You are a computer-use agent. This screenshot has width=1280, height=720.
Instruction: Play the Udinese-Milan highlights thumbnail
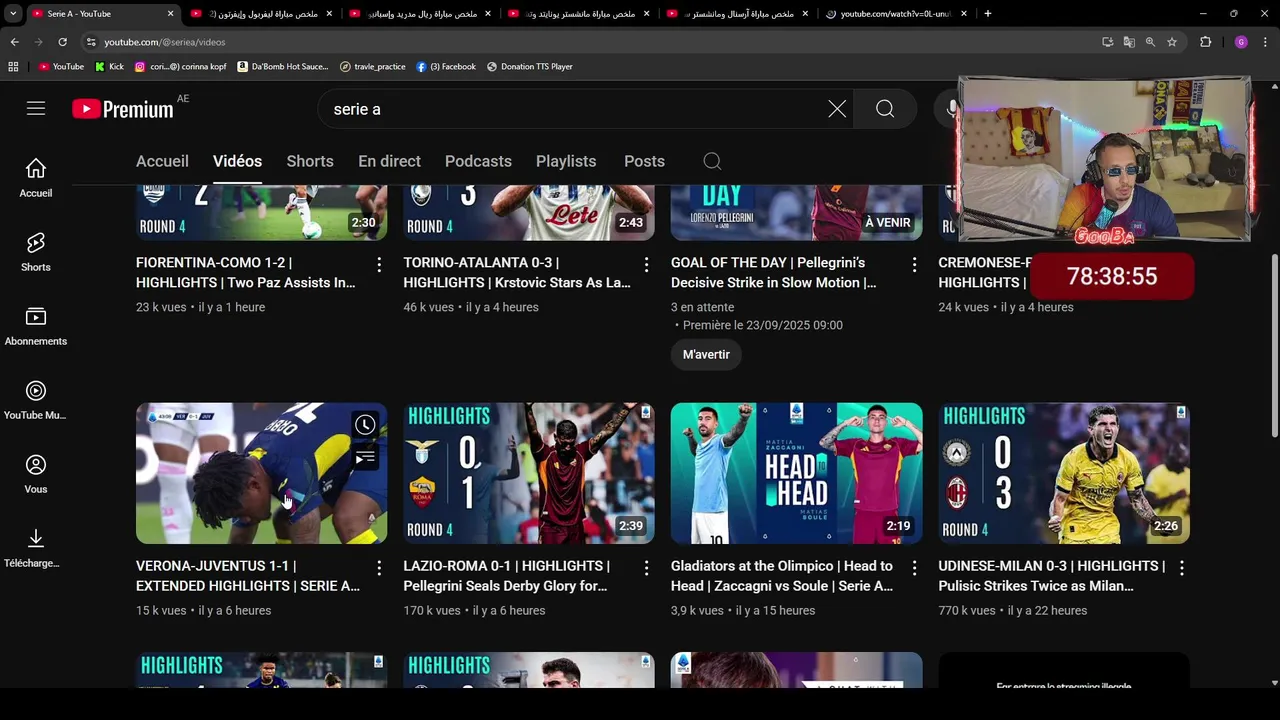coord(1064,474)
